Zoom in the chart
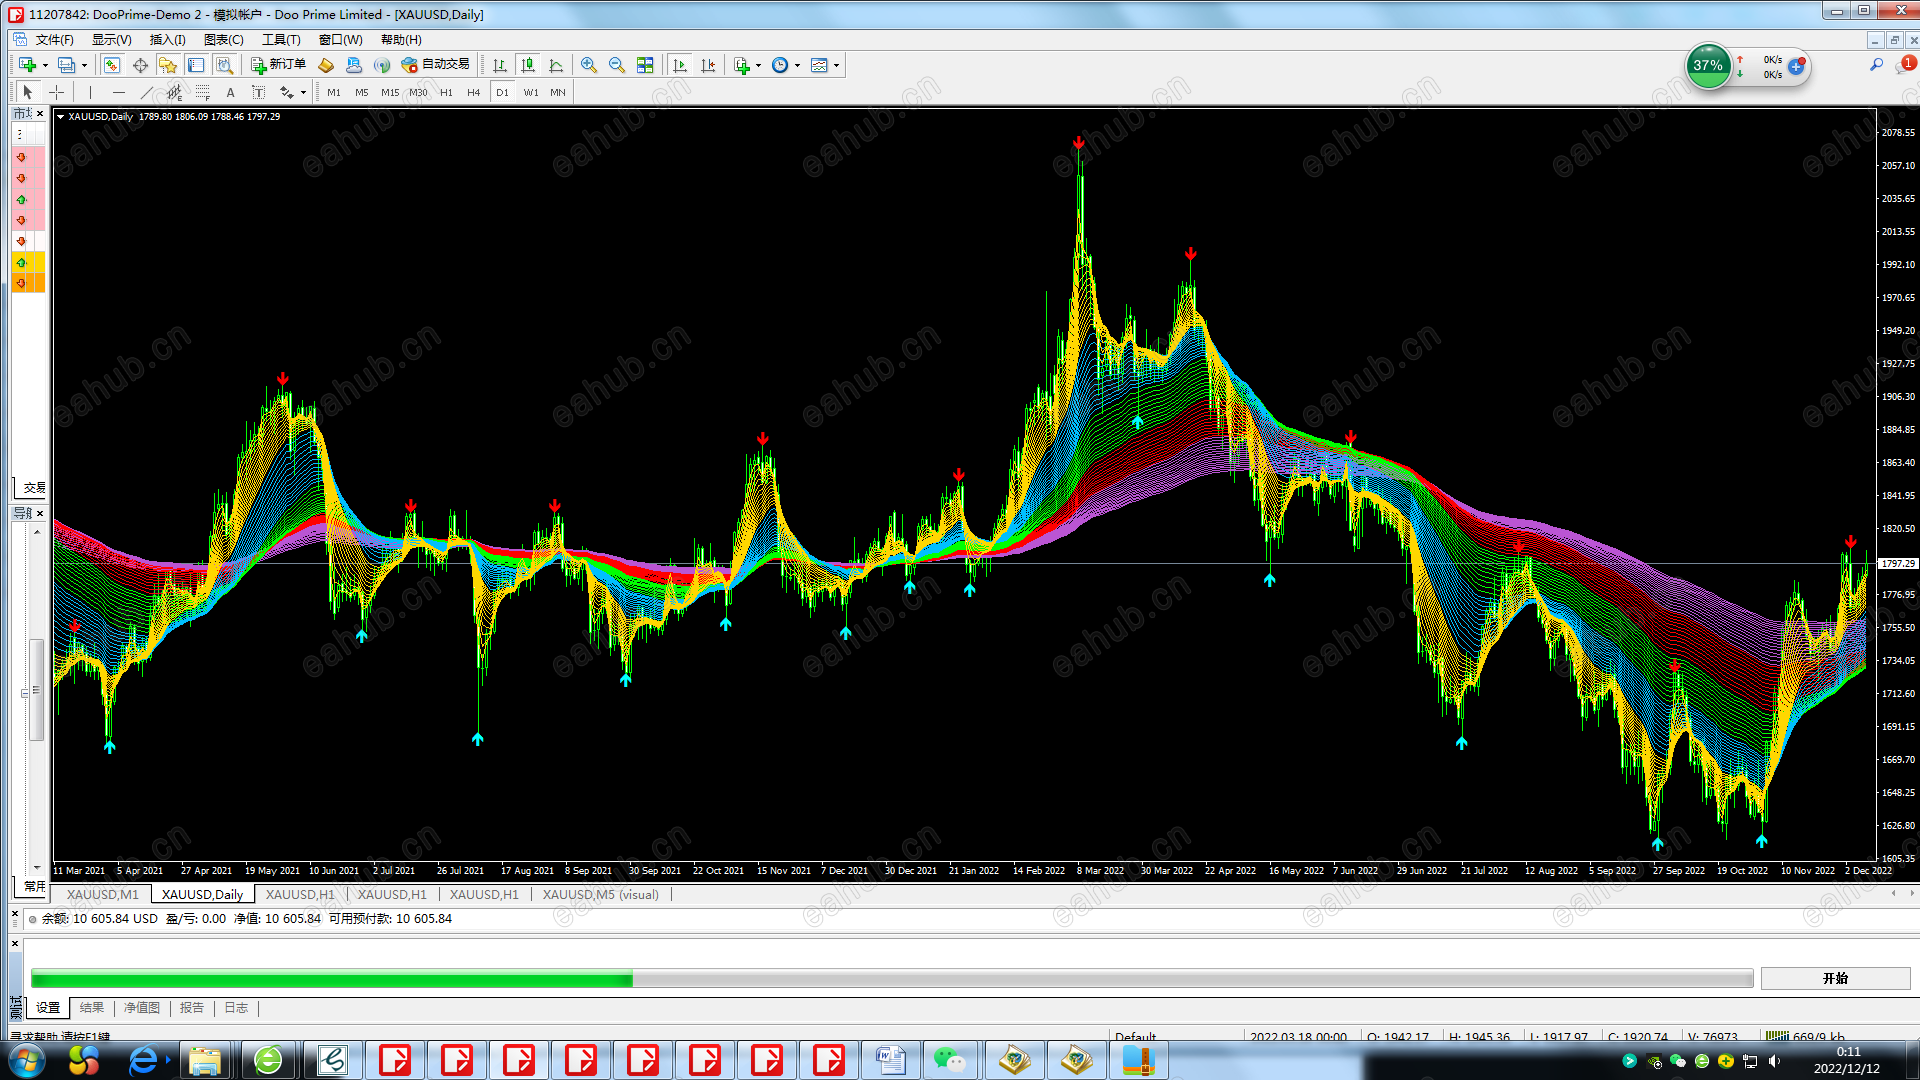The image size is (1920, 1080). point(589,65)
